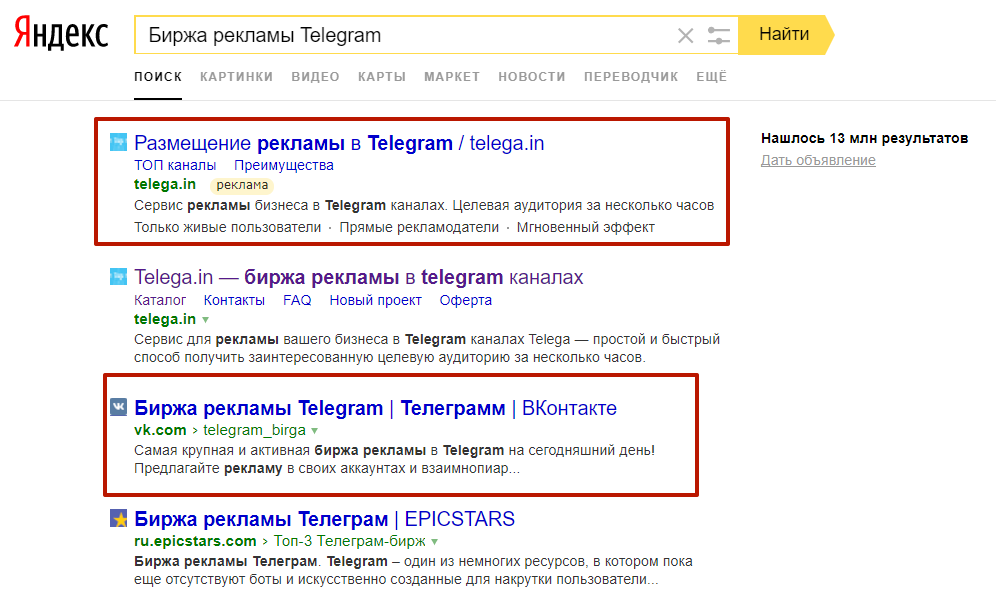Clear the search query with X icon
This screenshot has height=597, width=996.
point(685,36)
